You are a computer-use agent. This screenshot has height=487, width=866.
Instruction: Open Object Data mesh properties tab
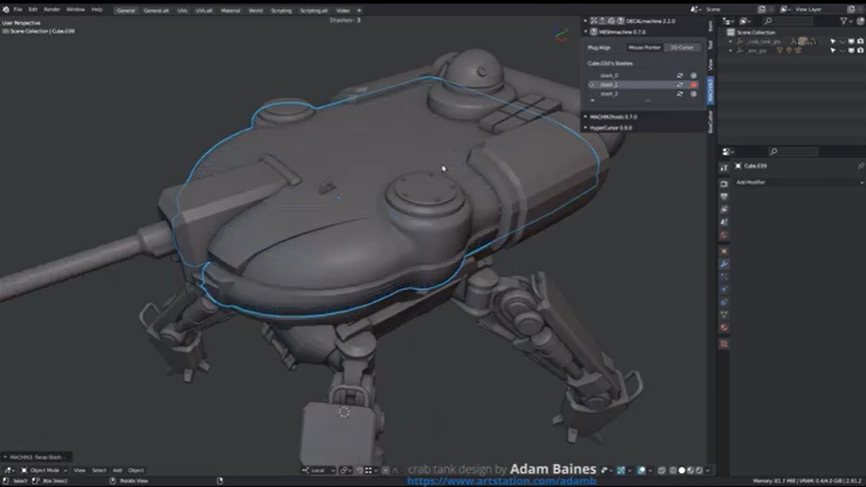click(724, 315)
